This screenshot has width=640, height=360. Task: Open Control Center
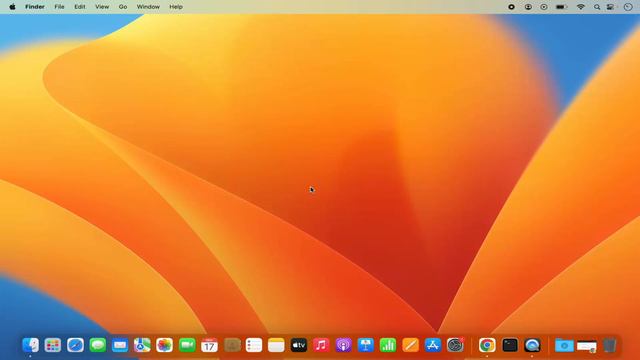coord(611,7)
